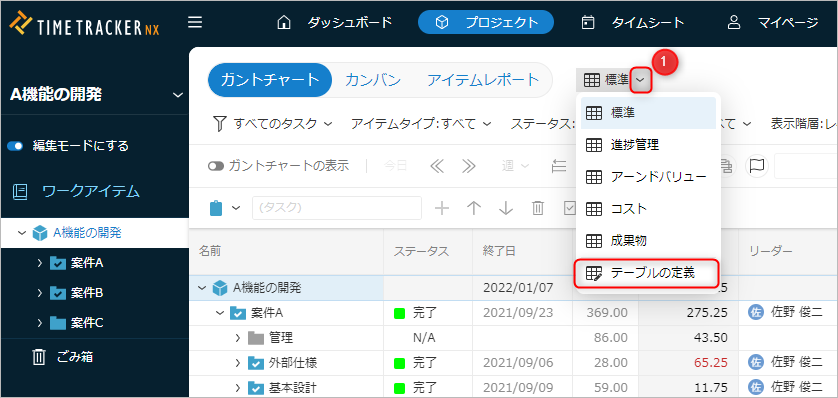Collapse 案件A row in table
The height and width of the screenshot is (398, 838).
[220, 313]
